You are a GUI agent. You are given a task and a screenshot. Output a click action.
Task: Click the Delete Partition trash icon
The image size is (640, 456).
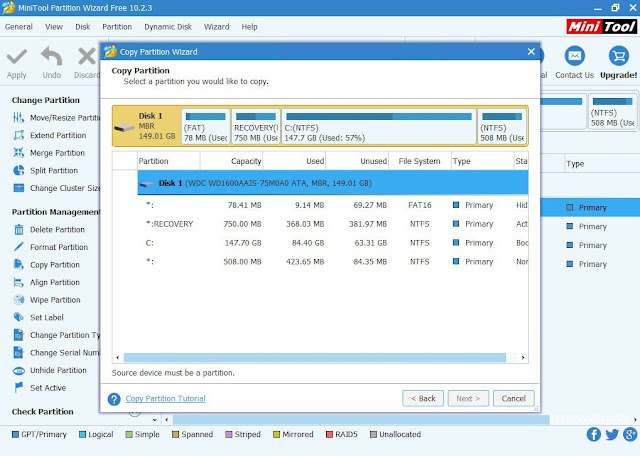18,229
